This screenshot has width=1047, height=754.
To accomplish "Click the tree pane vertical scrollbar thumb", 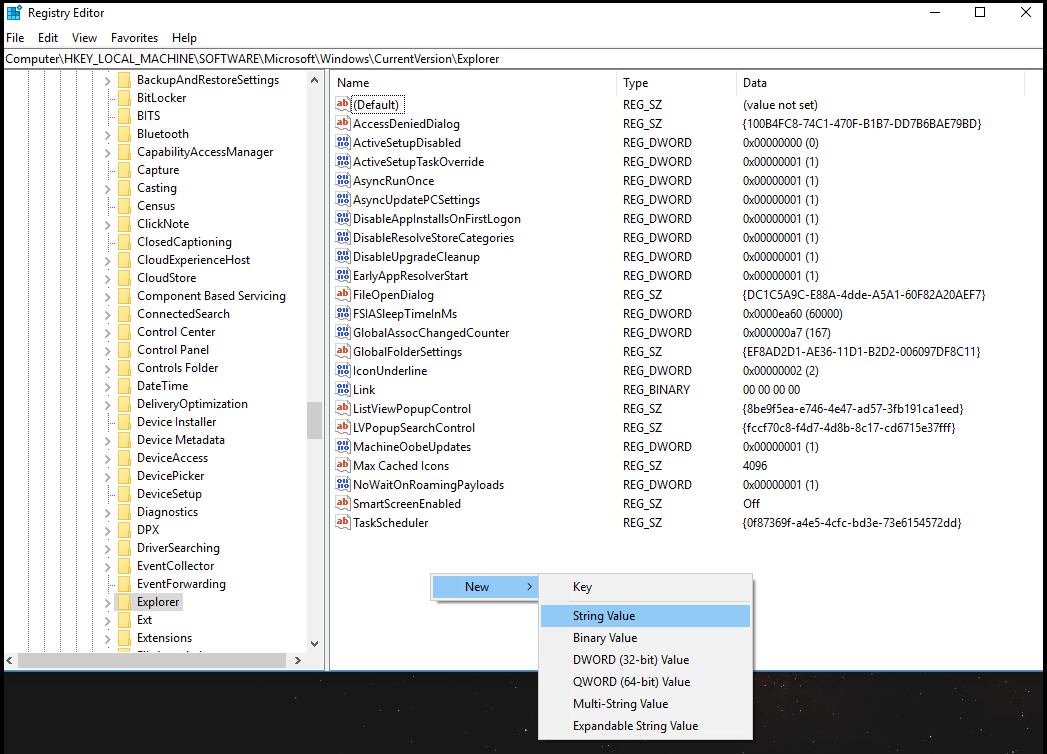I will pyautogui.click(x=314, y=420).
